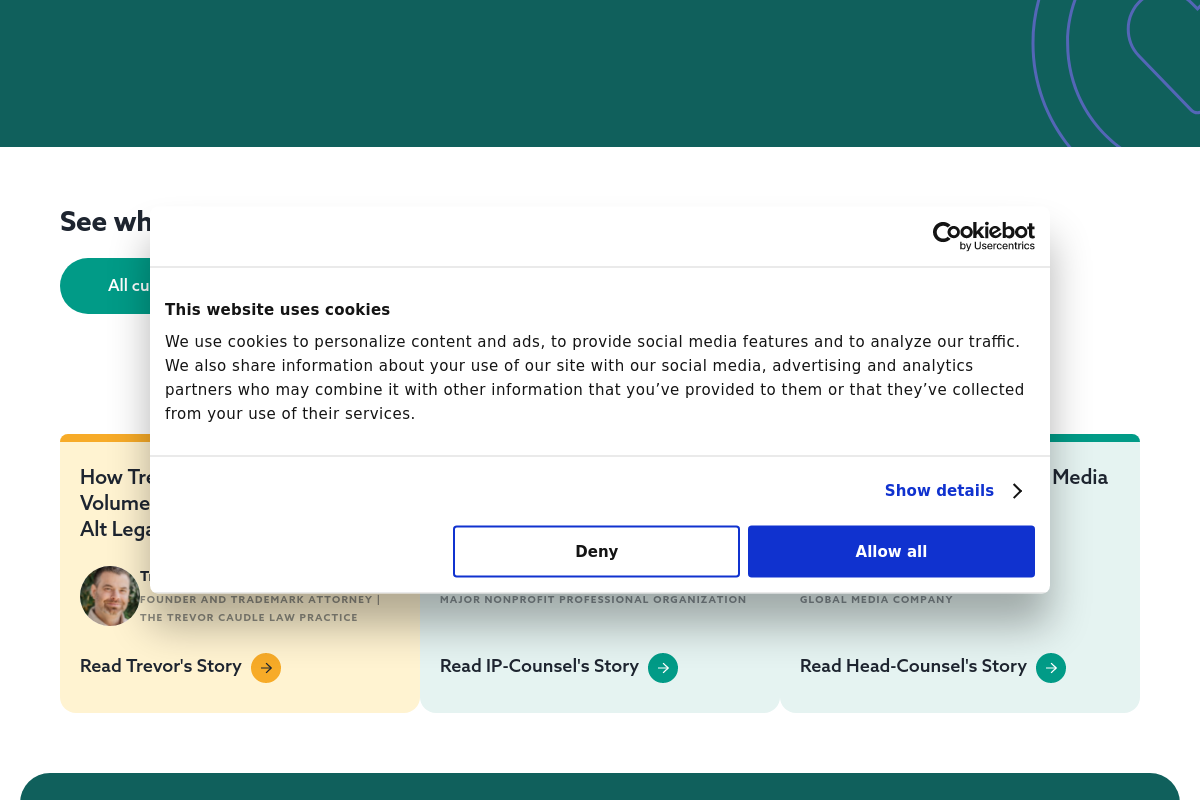Click orange arrow icon beside Read Trevor's Story
Screen dimensions: 1200x800
(x=266, y=668)
